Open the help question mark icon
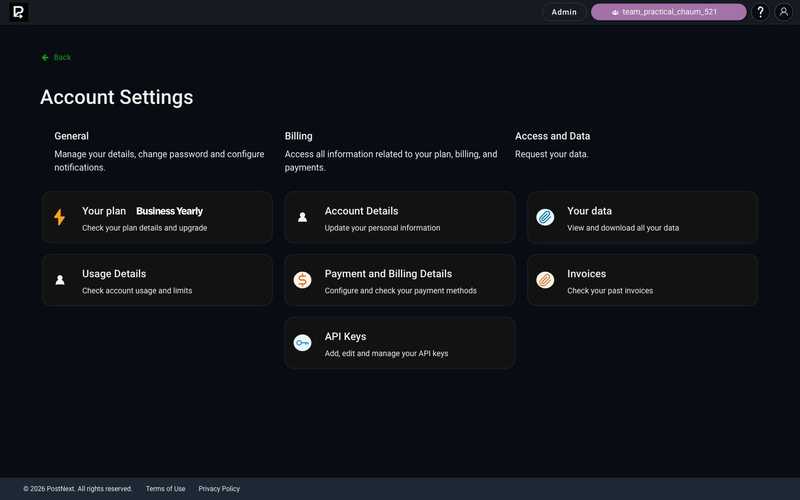The image size is (800, 500). tap(760, 12)
